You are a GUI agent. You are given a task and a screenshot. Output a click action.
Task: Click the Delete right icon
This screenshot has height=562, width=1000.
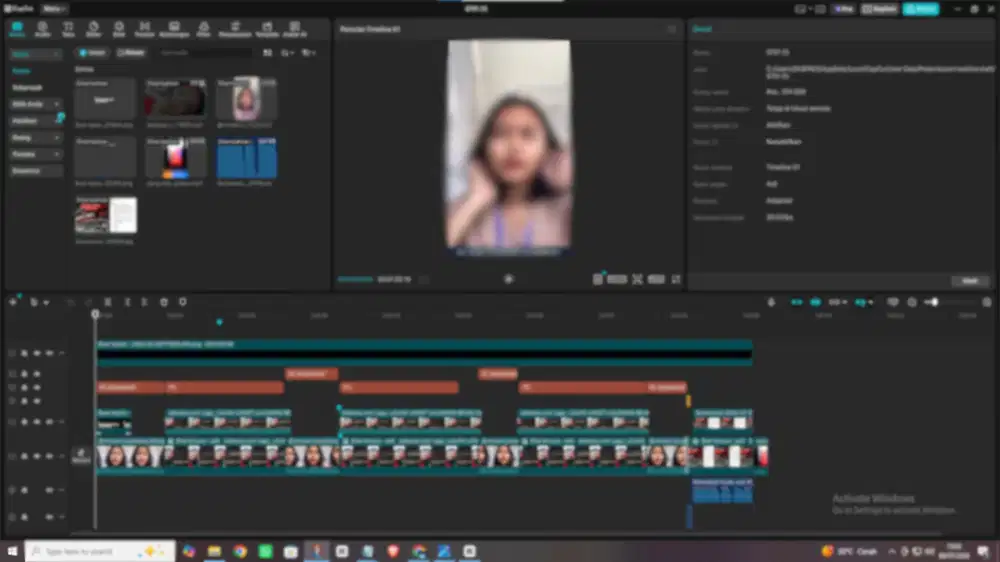coord(145,302)
